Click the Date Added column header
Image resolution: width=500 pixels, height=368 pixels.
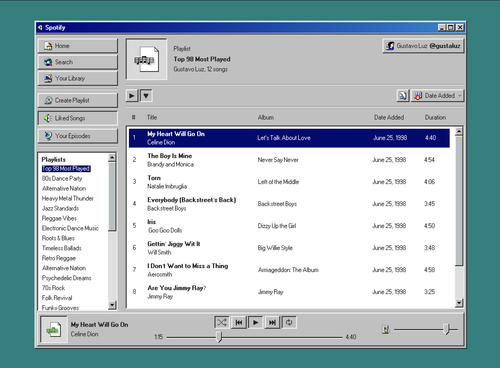pos(389,117)
